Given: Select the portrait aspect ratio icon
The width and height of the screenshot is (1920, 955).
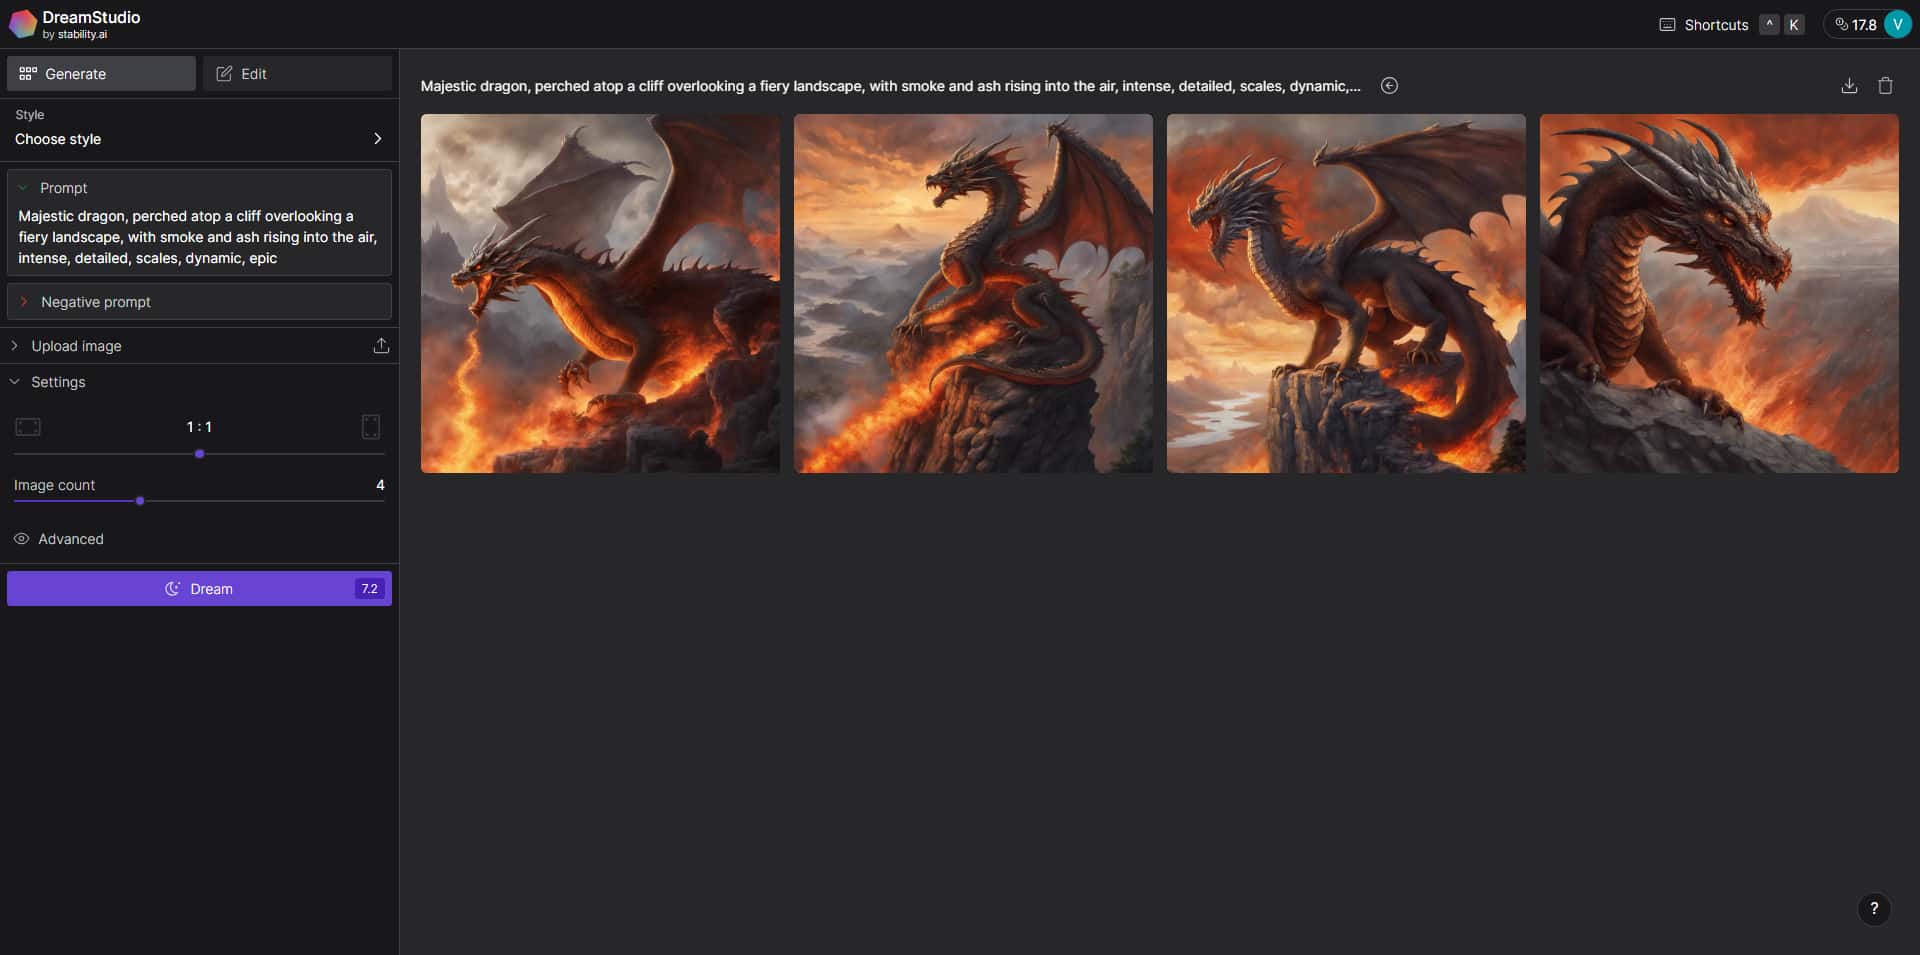Looking at the screenshot, I should pyautogui.click(x=371, y=427).
